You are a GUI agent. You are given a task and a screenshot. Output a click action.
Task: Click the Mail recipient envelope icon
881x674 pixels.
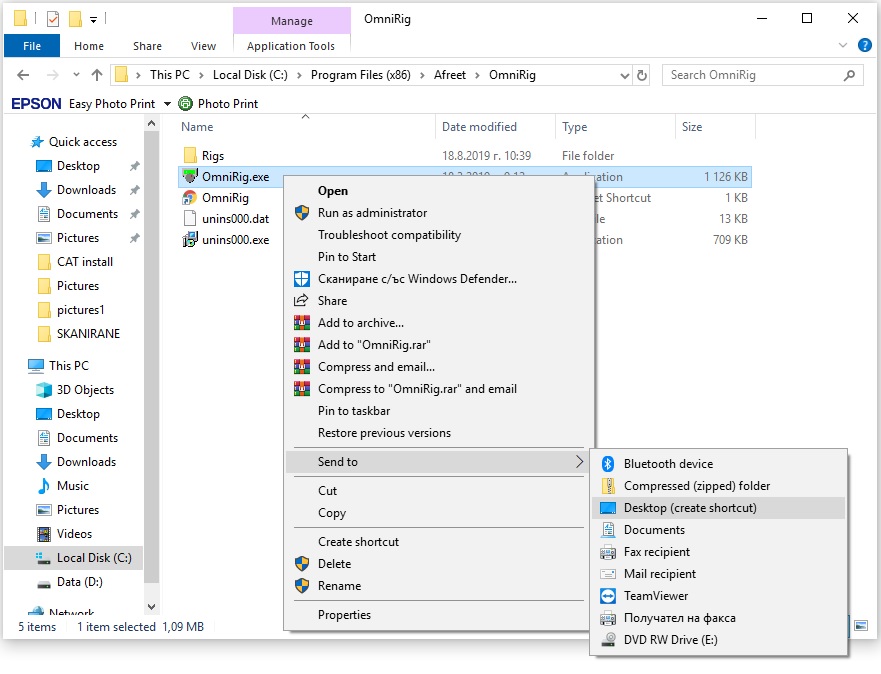(608, 574)
